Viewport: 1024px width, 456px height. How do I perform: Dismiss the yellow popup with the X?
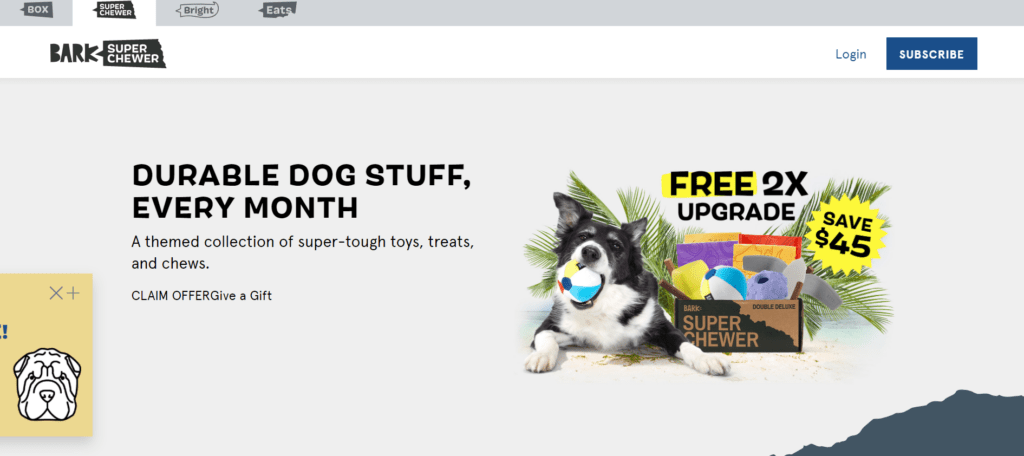click(x=56, y=293)
